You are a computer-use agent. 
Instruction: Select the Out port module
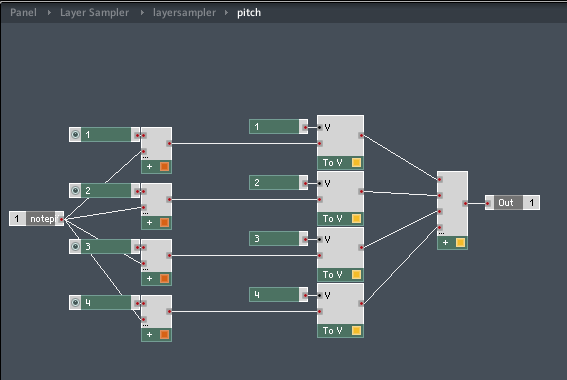tap(512, 202)
